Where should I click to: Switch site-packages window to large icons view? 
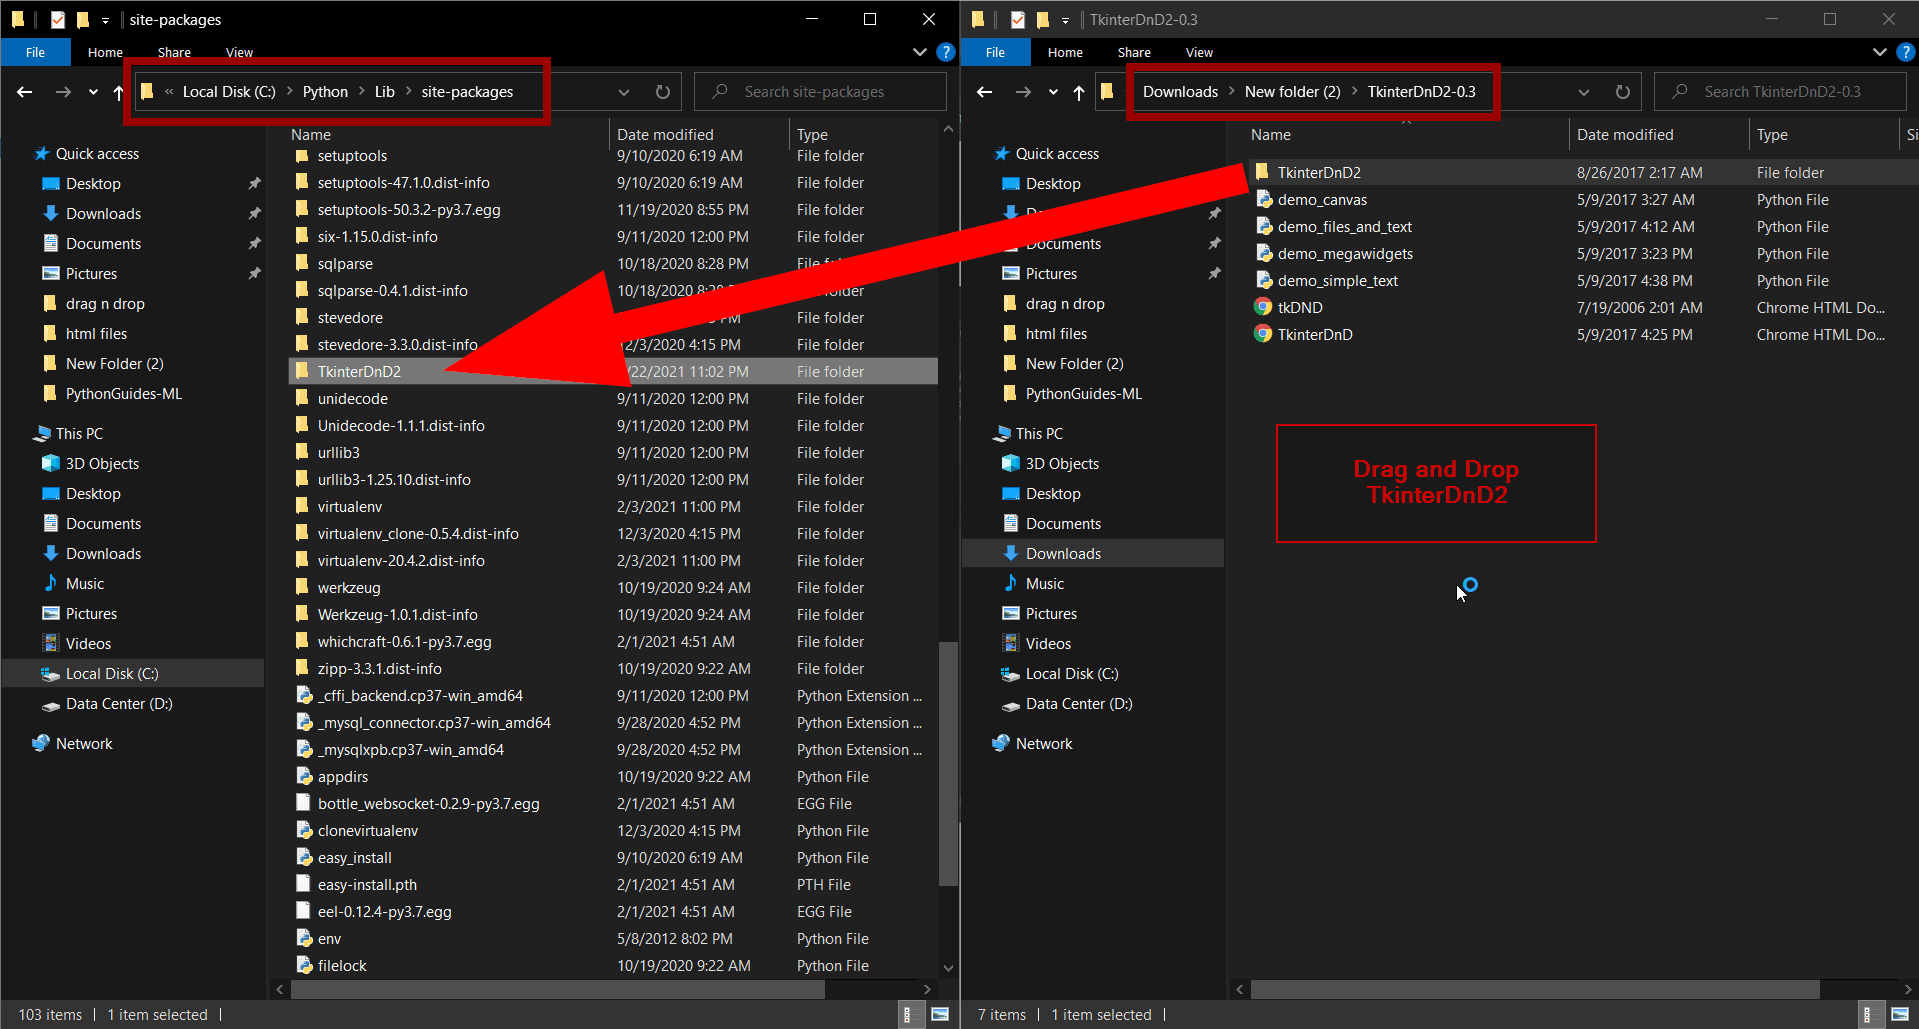(940, 1015)
